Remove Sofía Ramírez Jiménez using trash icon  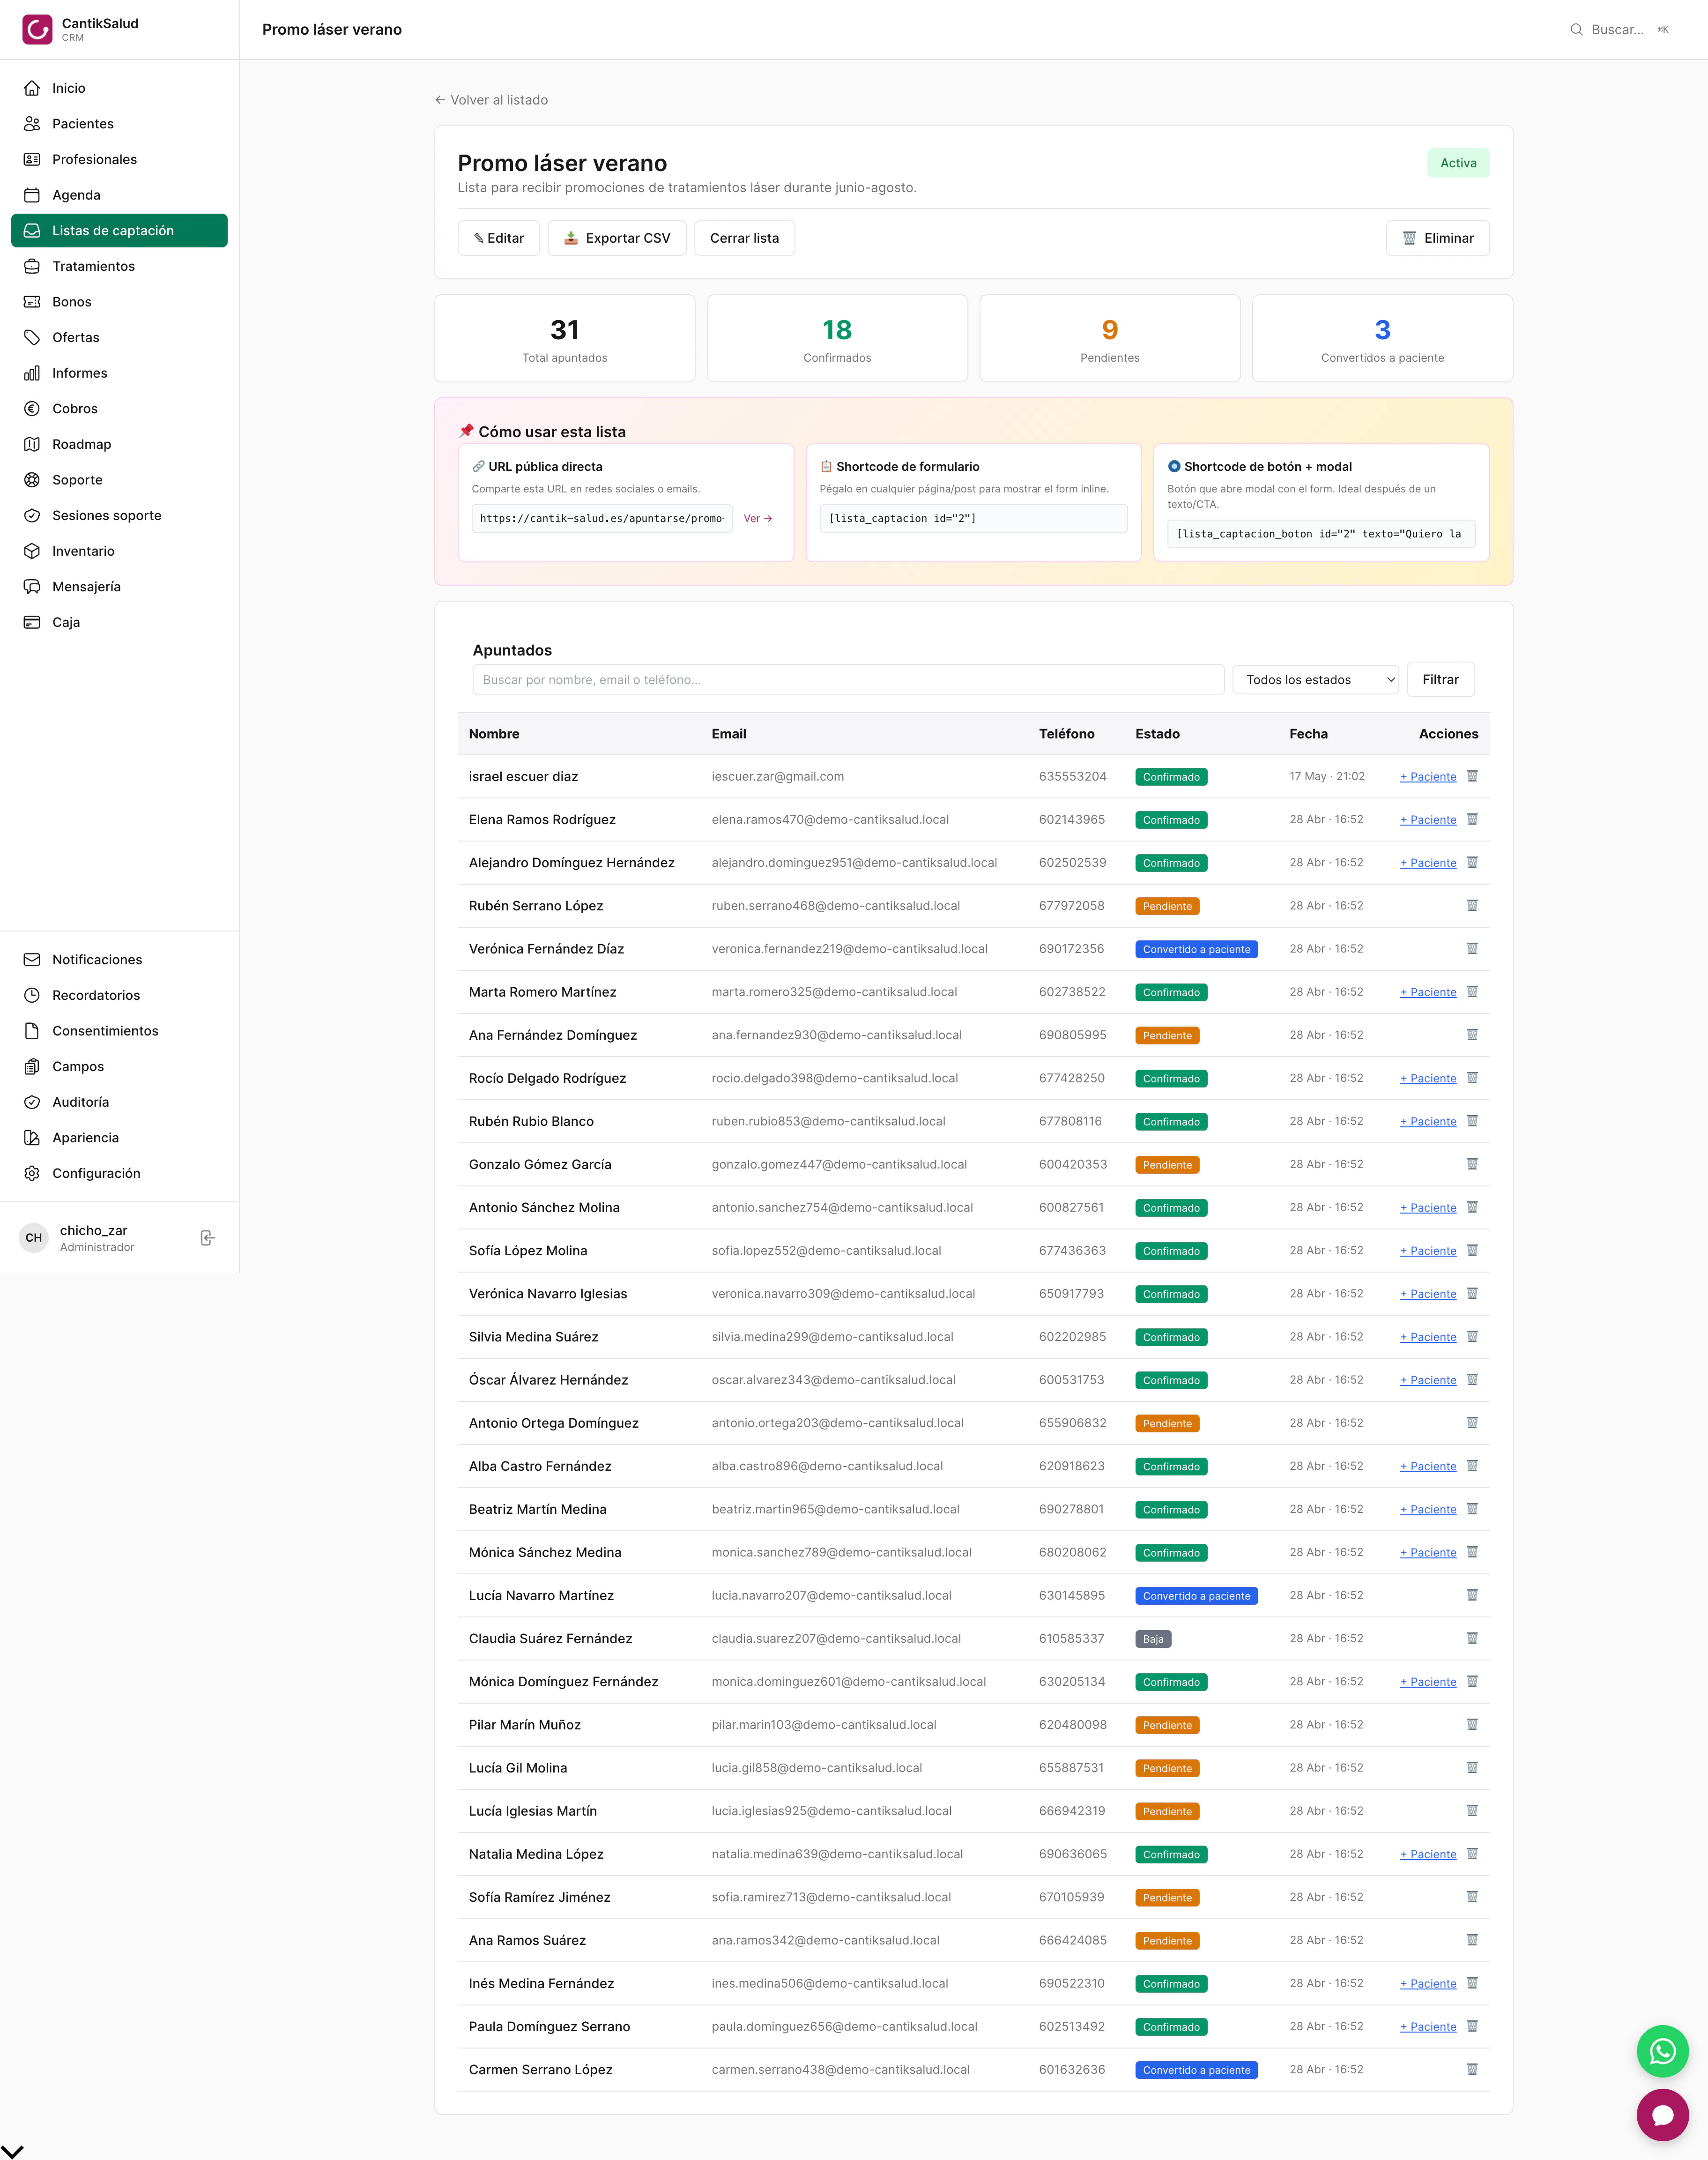pos(1472,1897)
